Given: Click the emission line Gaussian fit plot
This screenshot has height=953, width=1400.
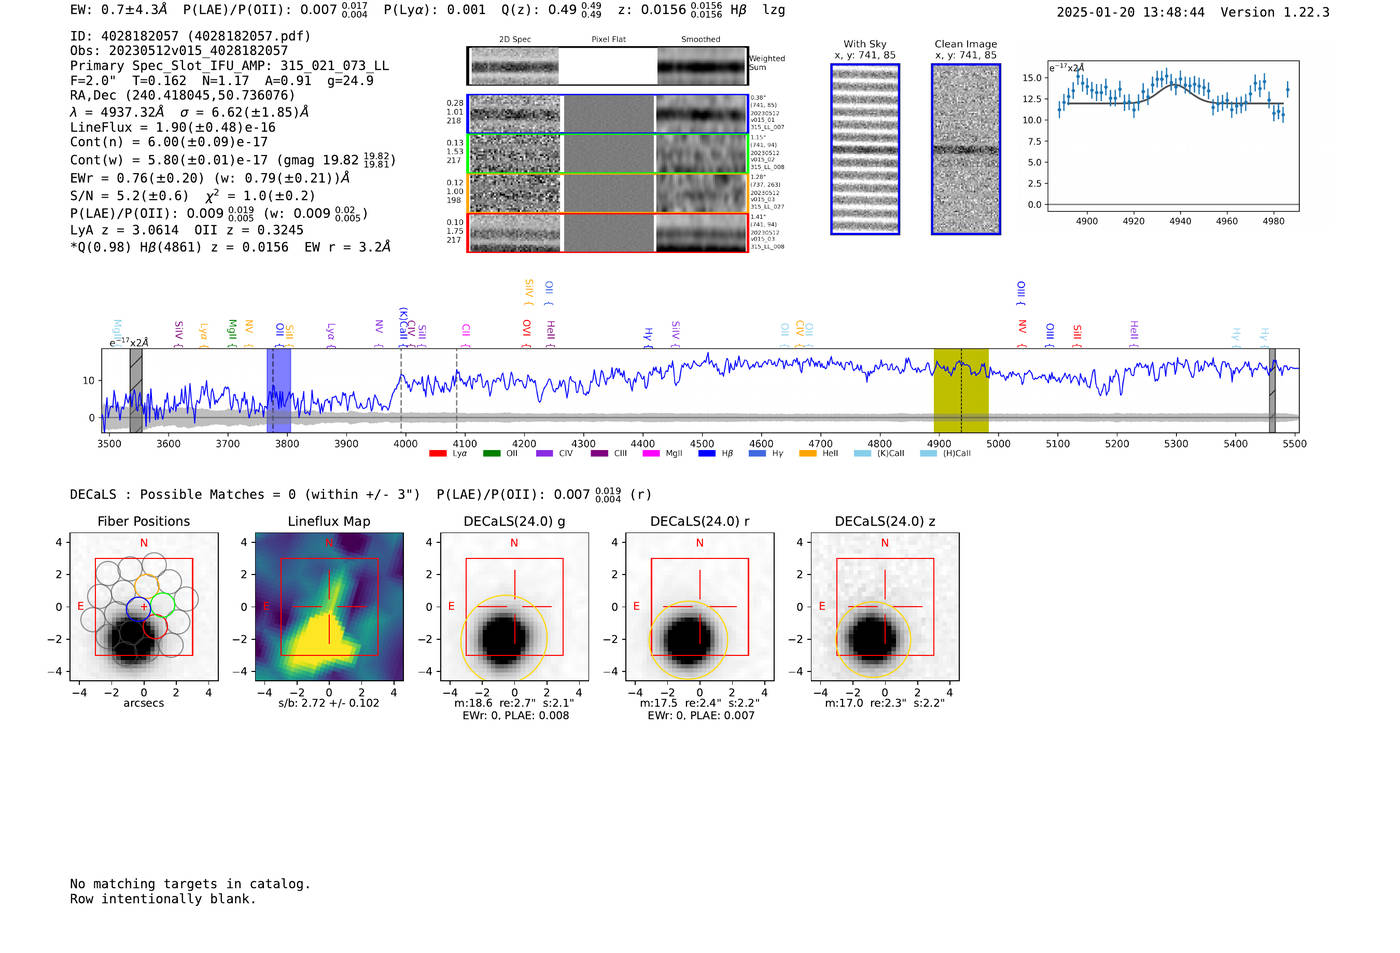Looking at the screenshot, I should point(1173,136).
